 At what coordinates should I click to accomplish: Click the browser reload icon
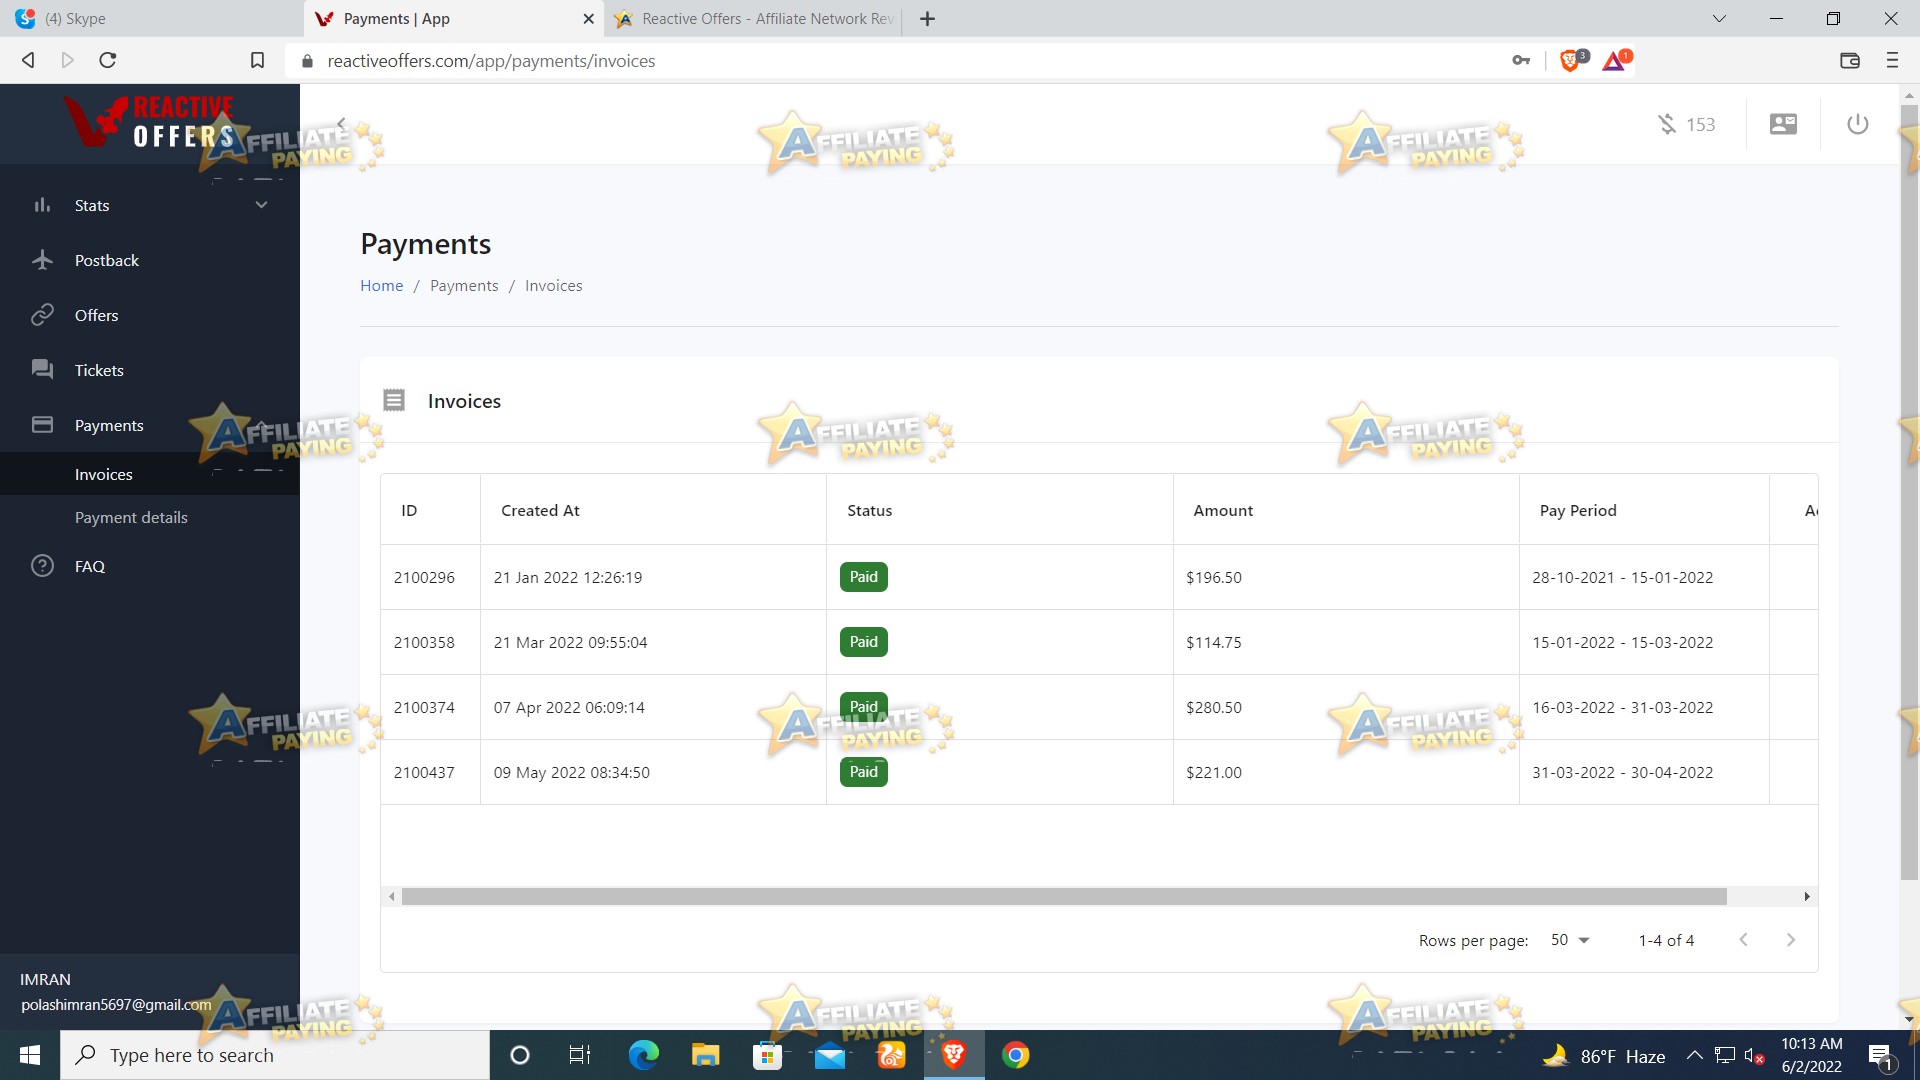click(x=108, y=60)
